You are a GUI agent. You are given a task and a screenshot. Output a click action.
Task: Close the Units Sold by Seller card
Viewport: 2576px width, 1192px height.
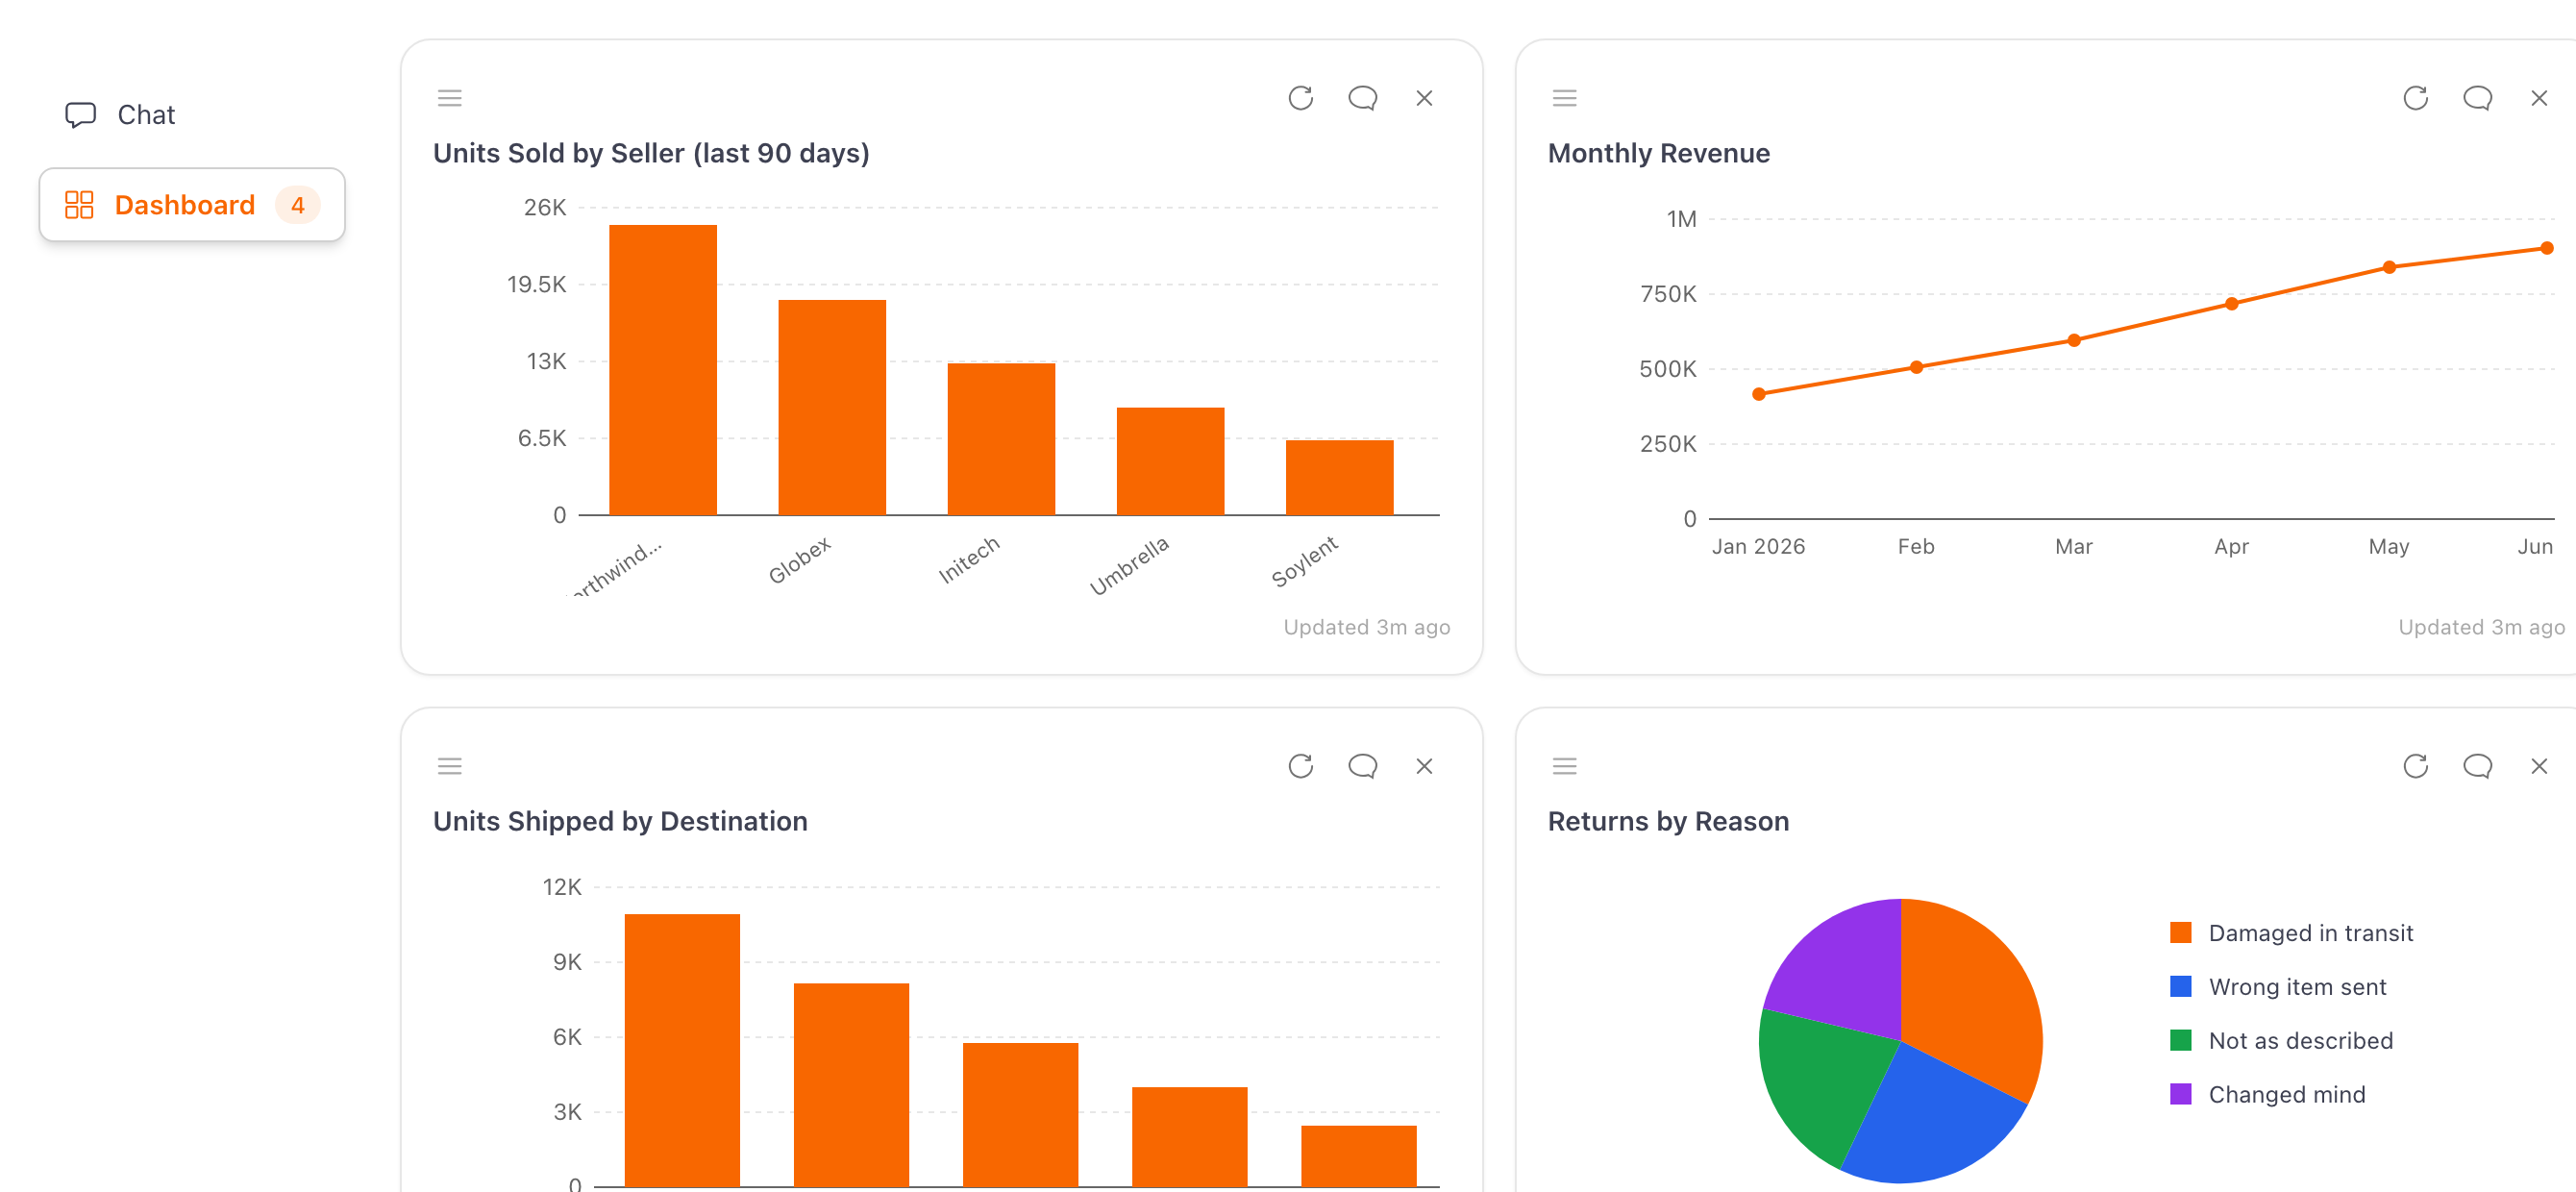(1424, 98)
